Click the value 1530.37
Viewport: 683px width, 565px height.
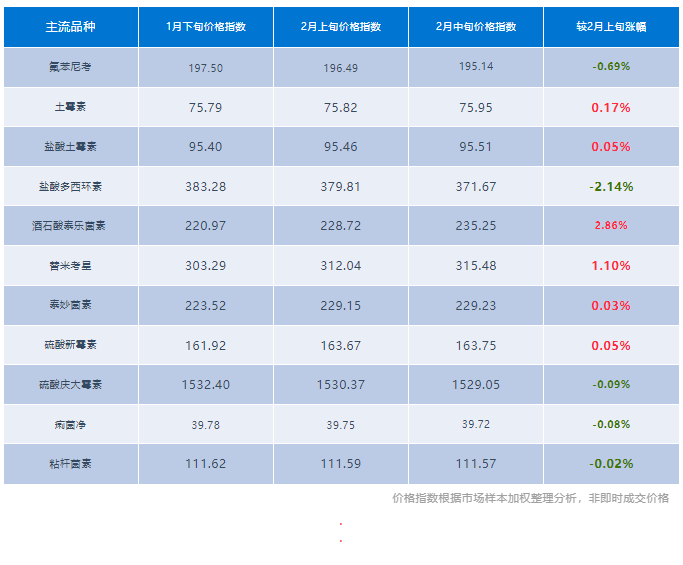pyautogui.click(x=341, y=385)
